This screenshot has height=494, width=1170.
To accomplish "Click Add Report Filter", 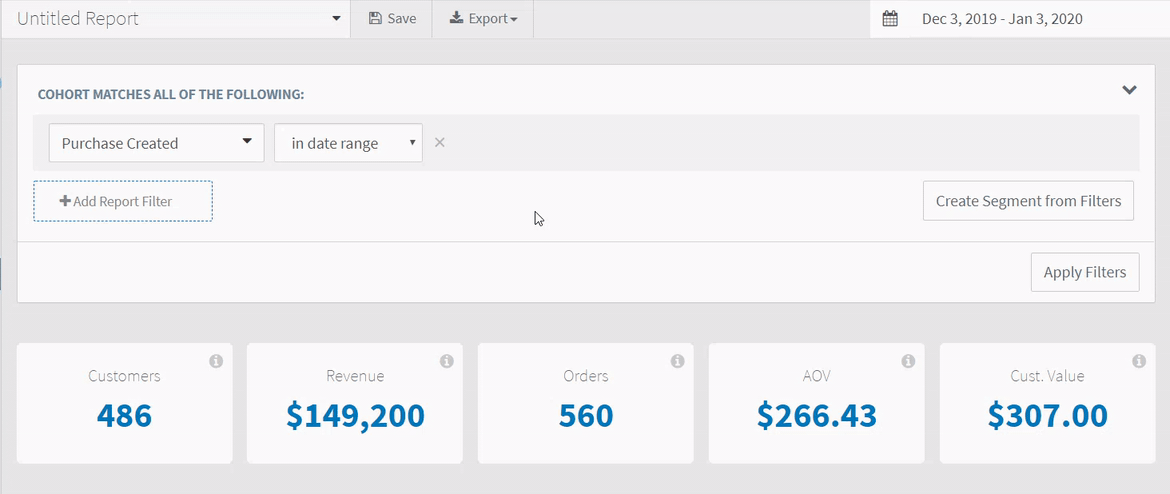I will [123, 201].
